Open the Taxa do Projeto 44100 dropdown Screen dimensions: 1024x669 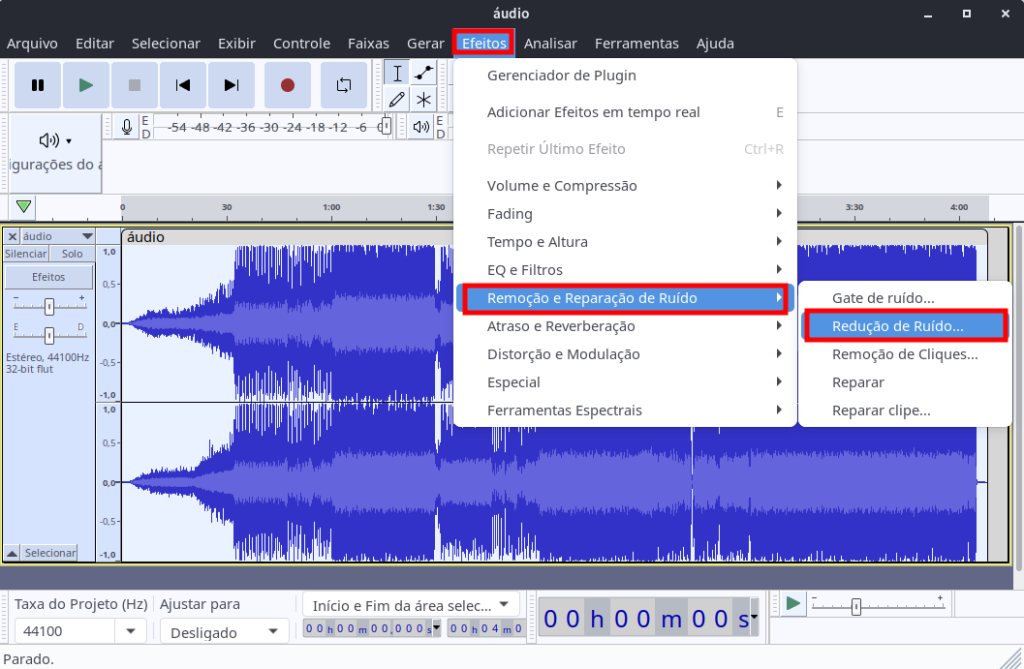click(x=130, y=631)
